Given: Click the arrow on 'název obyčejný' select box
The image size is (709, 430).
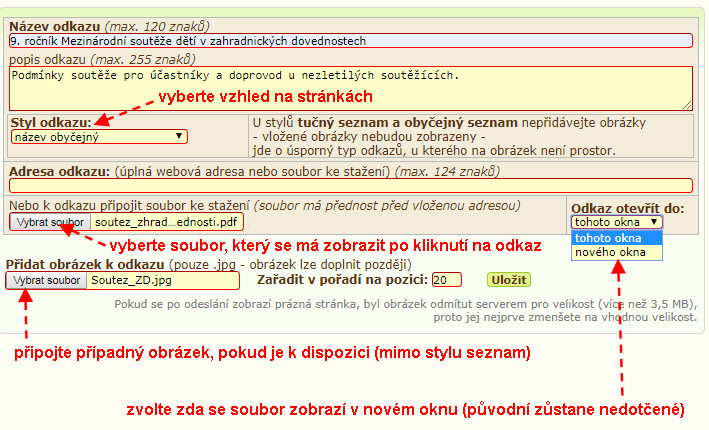Looking at the screenshot, I should (179, 137).
